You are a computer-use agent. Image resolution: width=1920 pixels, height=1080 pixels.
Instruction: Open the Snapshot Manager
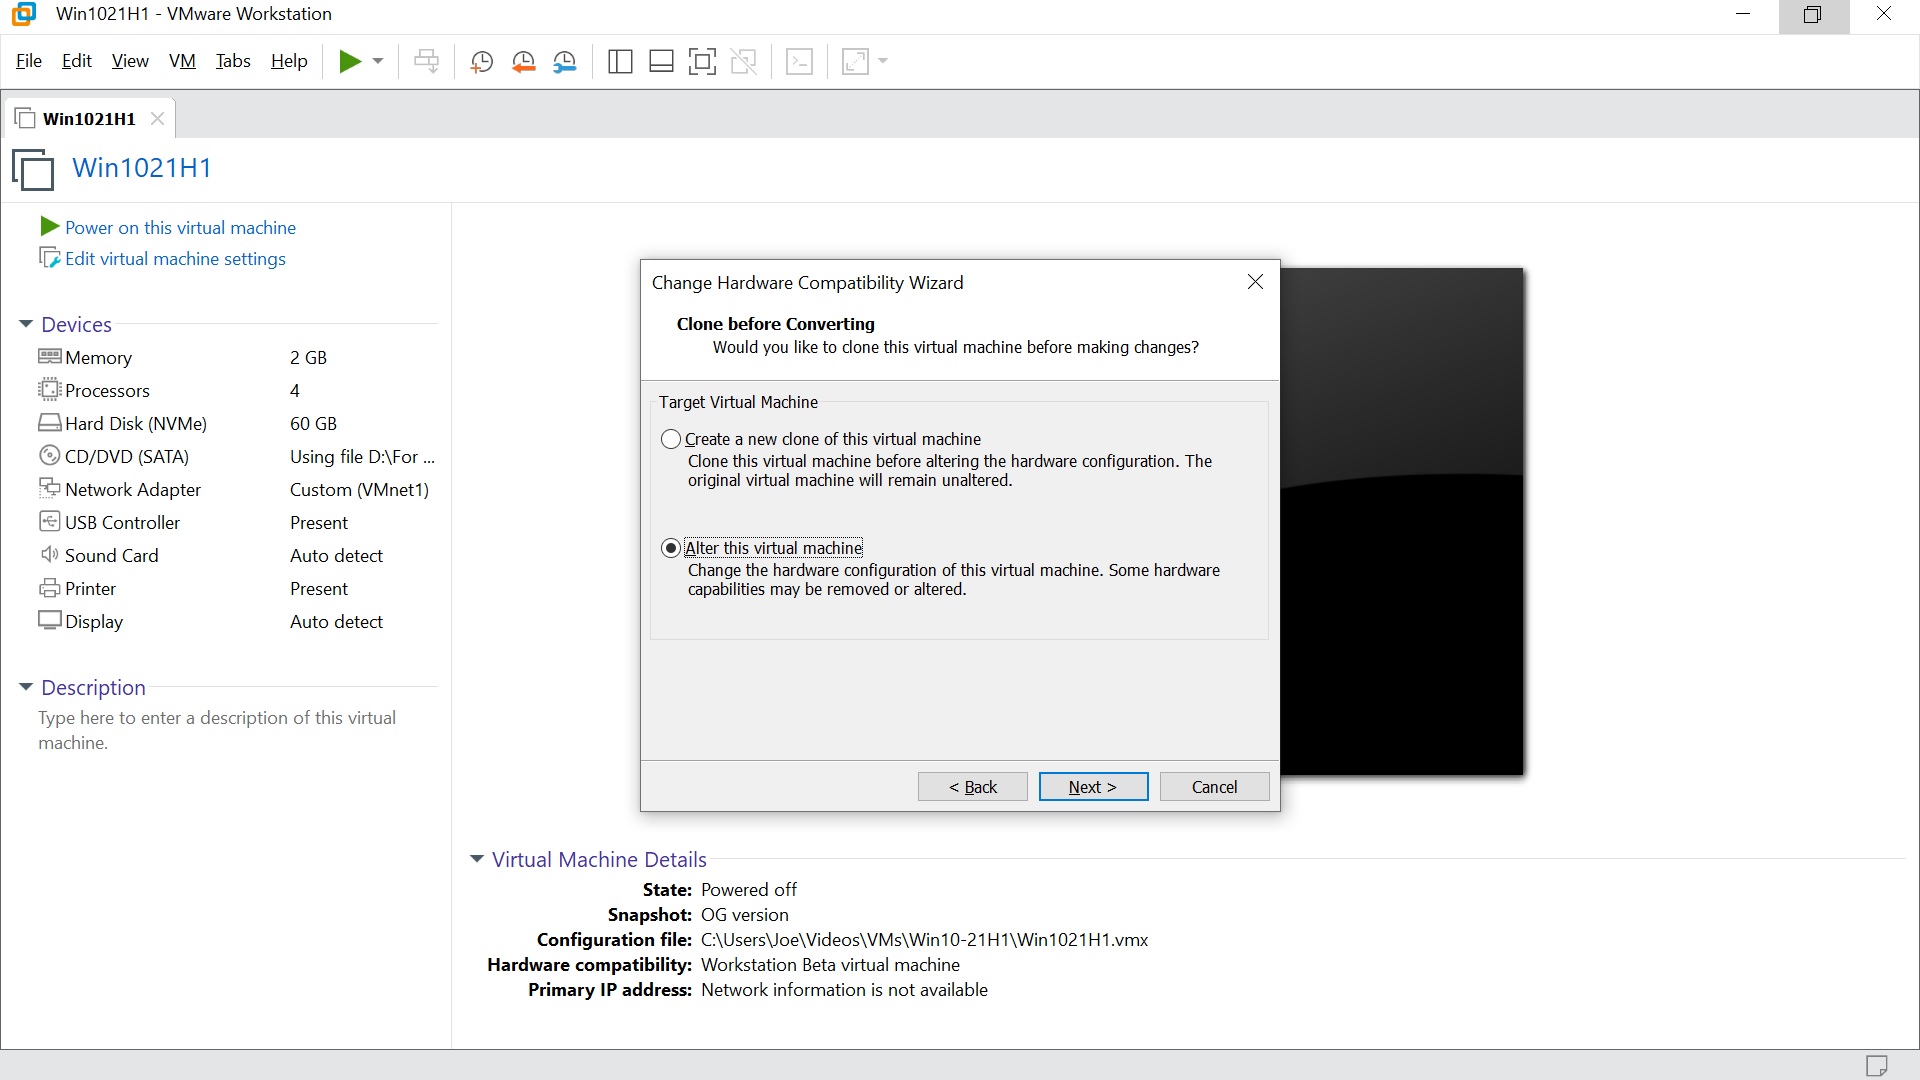coord(565,61)
